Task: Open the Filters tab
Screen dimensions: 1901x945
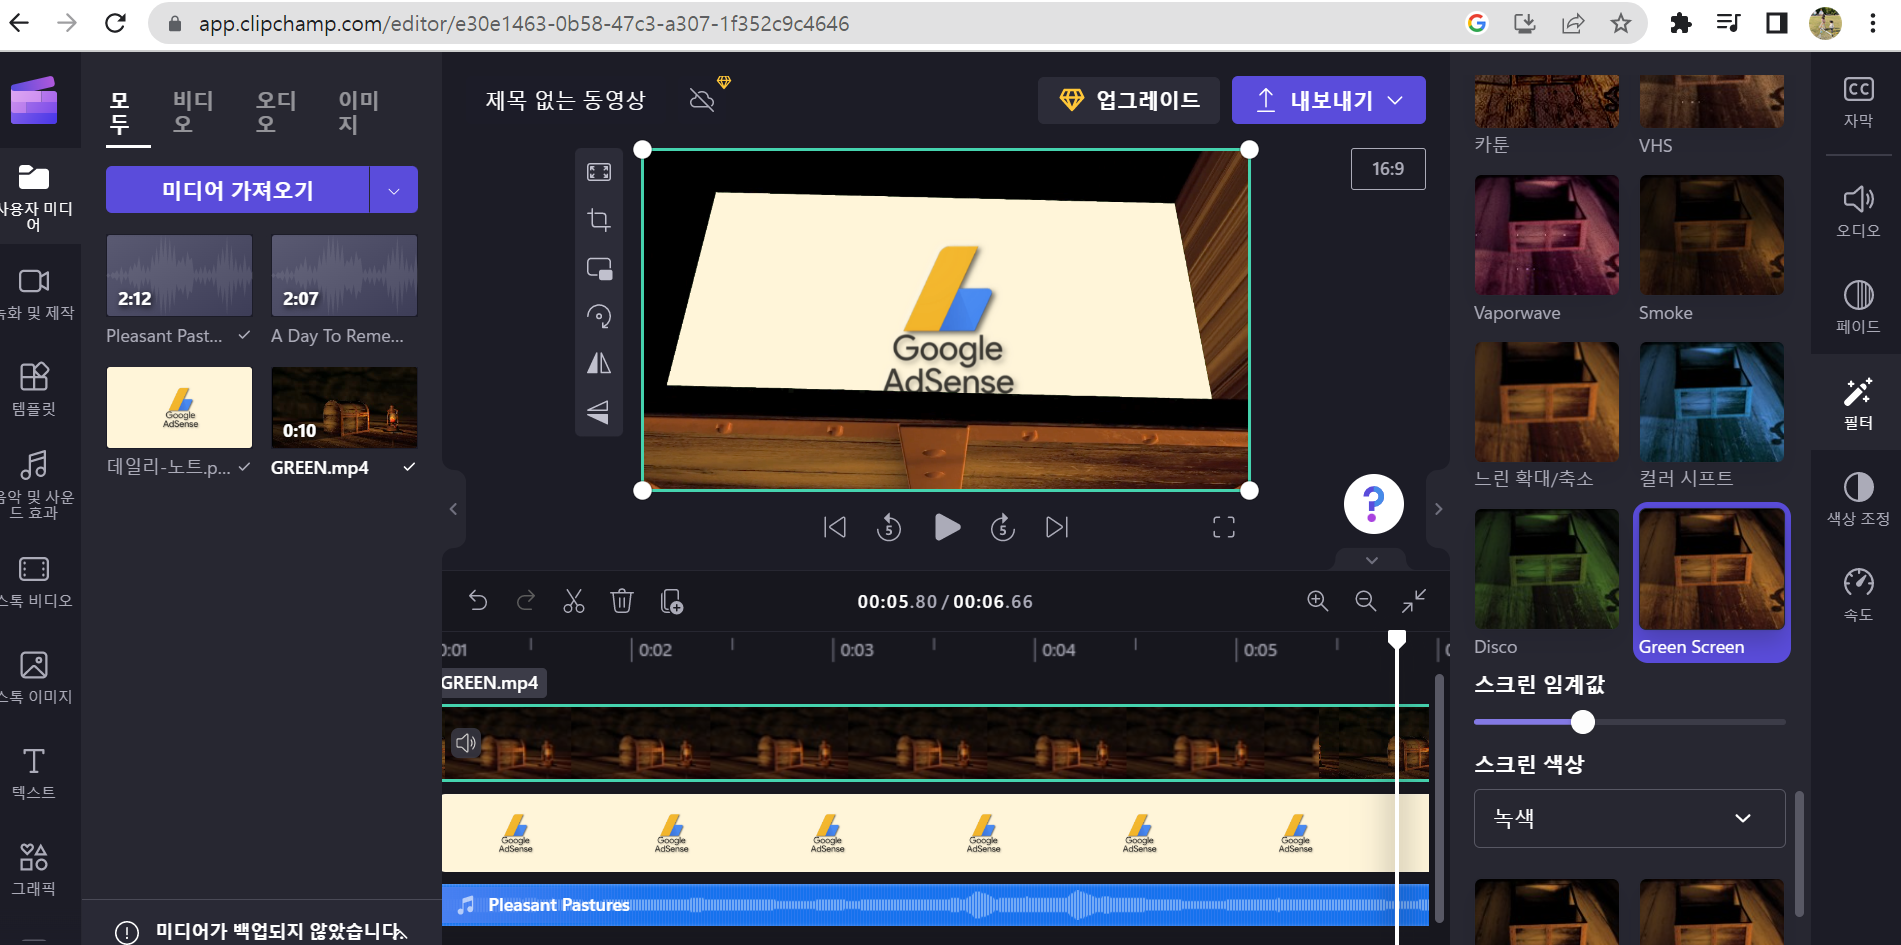Action: pyautogui.click(x=1858, y=403)
